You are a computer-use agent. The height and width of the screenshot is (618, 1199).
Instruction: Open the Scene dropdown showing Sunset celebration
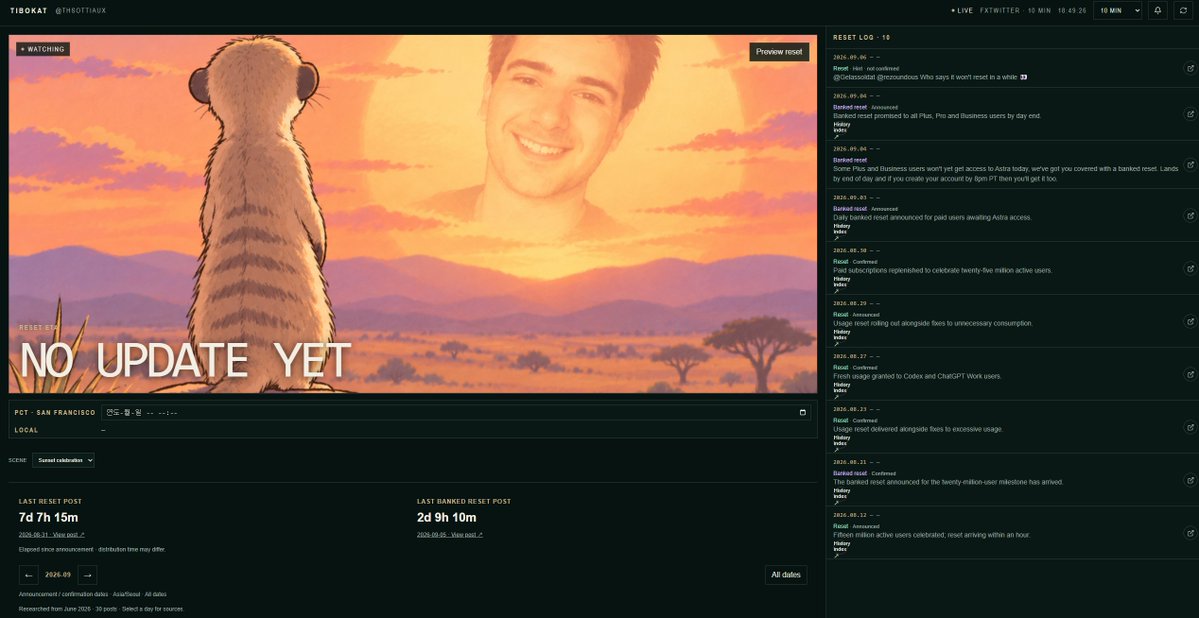point(63,460)
